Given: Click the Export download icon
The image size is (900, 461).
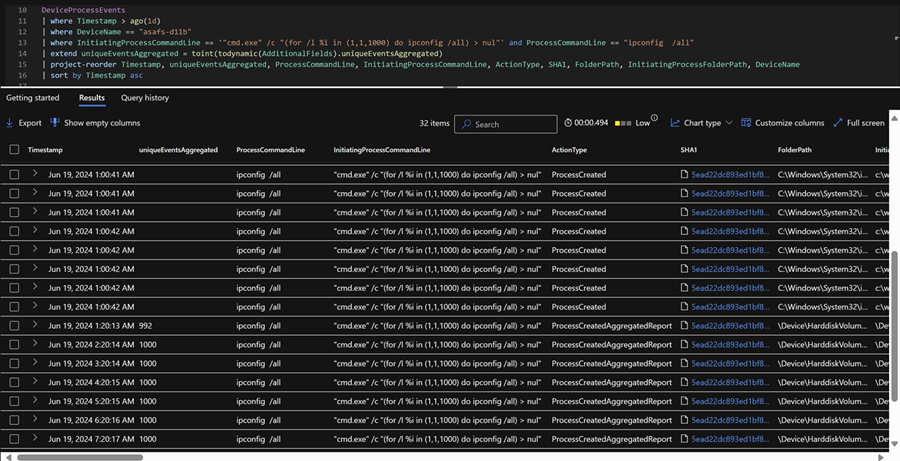Looking at the screenshot, I should (10, 123).
